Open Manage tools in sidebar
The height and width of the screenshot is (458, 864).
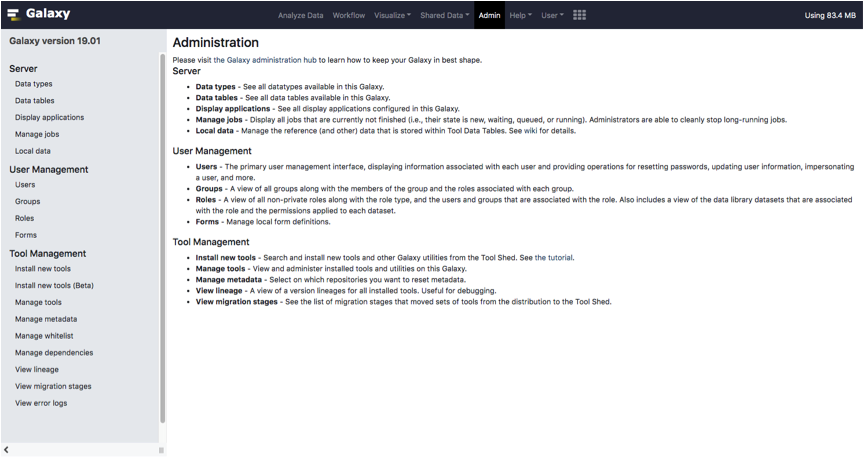[x=38, y=302]
